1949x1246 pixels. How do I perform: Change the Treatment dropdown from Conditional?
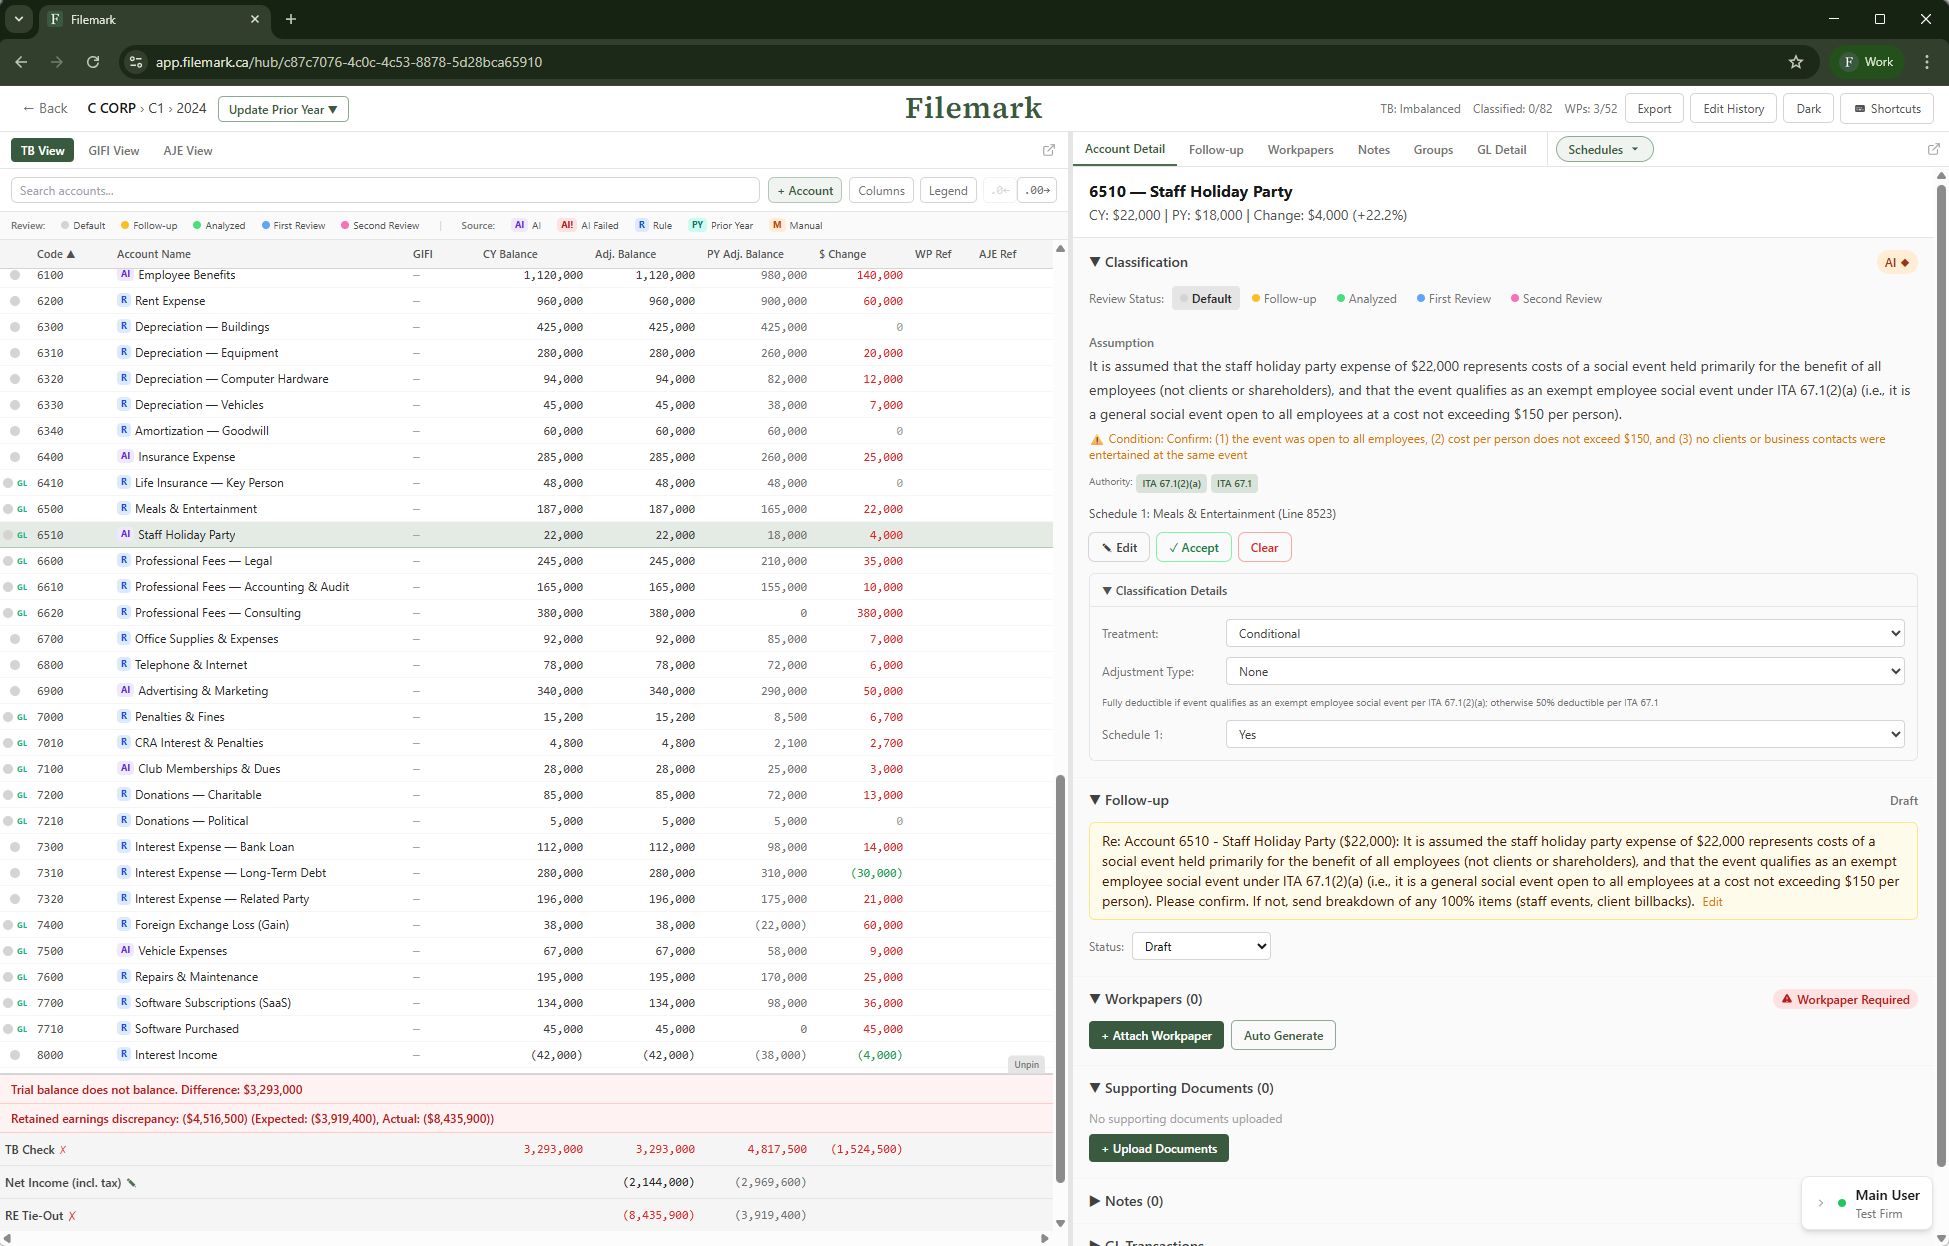point(1563,633)
